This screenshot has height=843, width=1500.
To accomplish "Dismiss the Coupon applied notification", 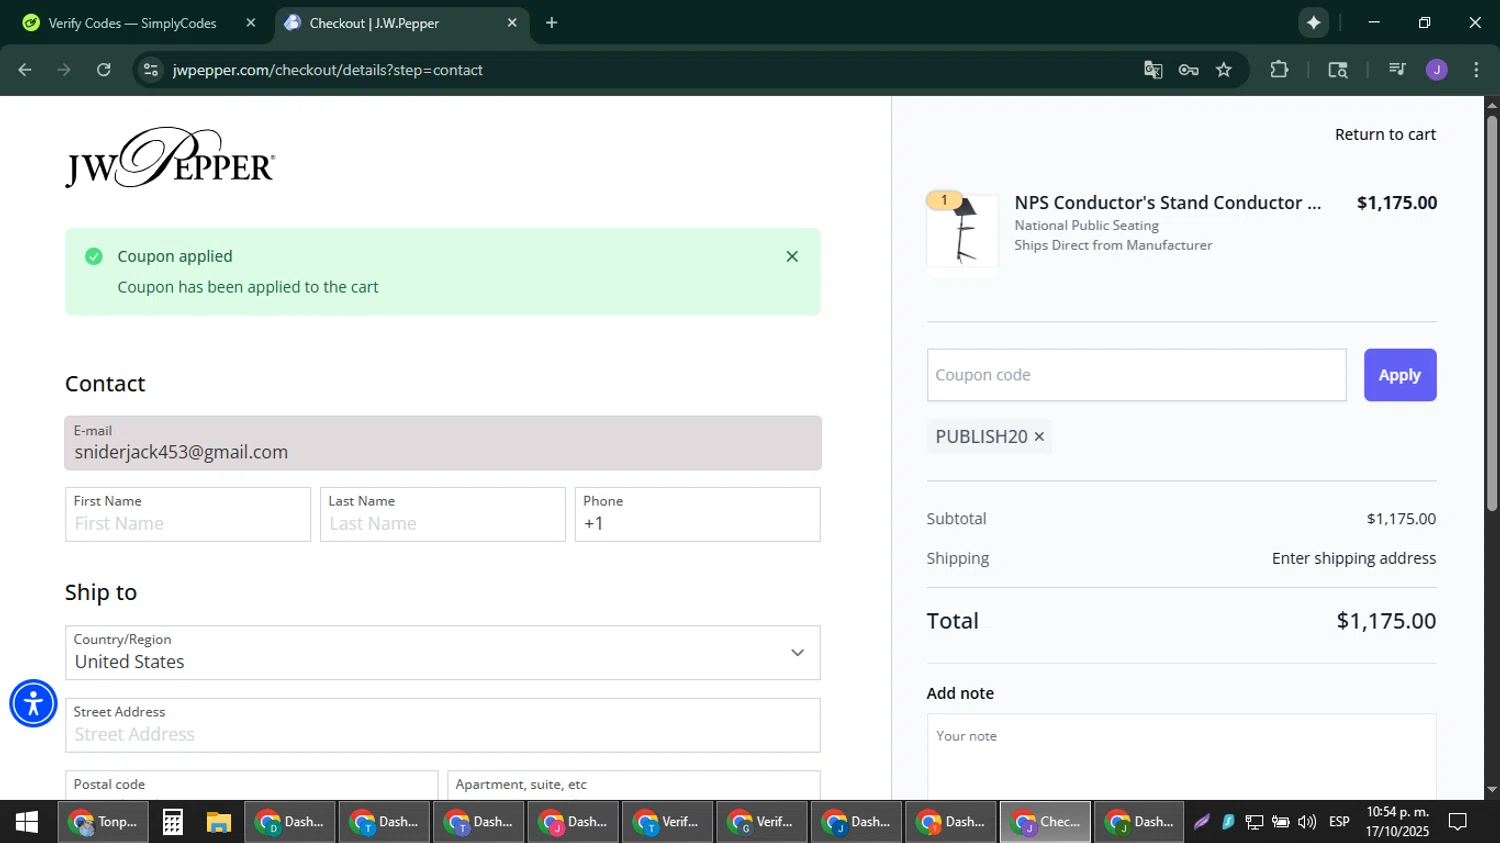I will pyautogui.click(x=791, y=257).
